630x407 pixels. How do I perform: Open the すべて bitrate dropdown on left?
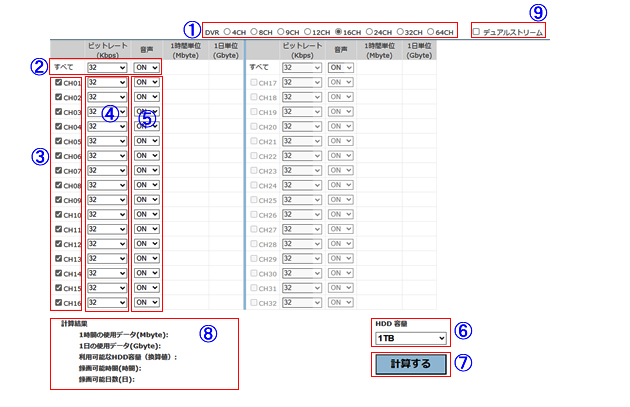coord(107,67)
